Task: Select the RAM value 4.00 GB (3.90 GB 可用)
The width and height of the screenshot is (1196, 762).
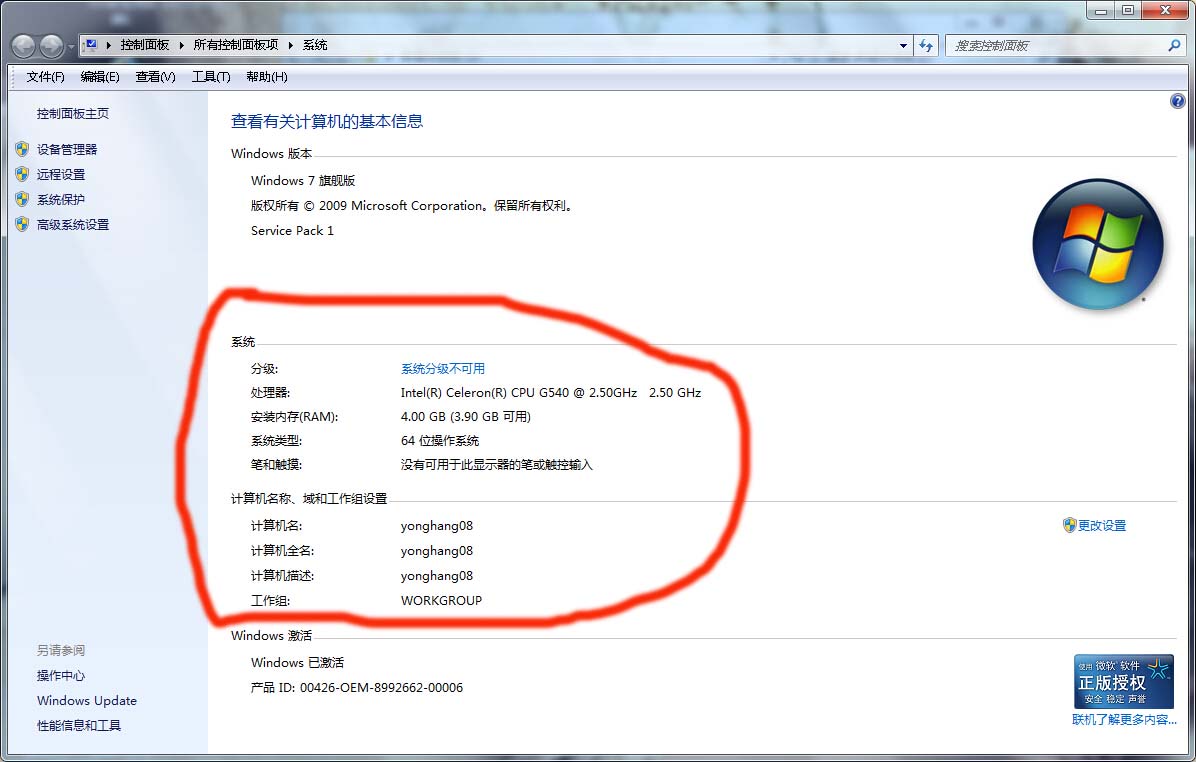Action: [466, 417]
